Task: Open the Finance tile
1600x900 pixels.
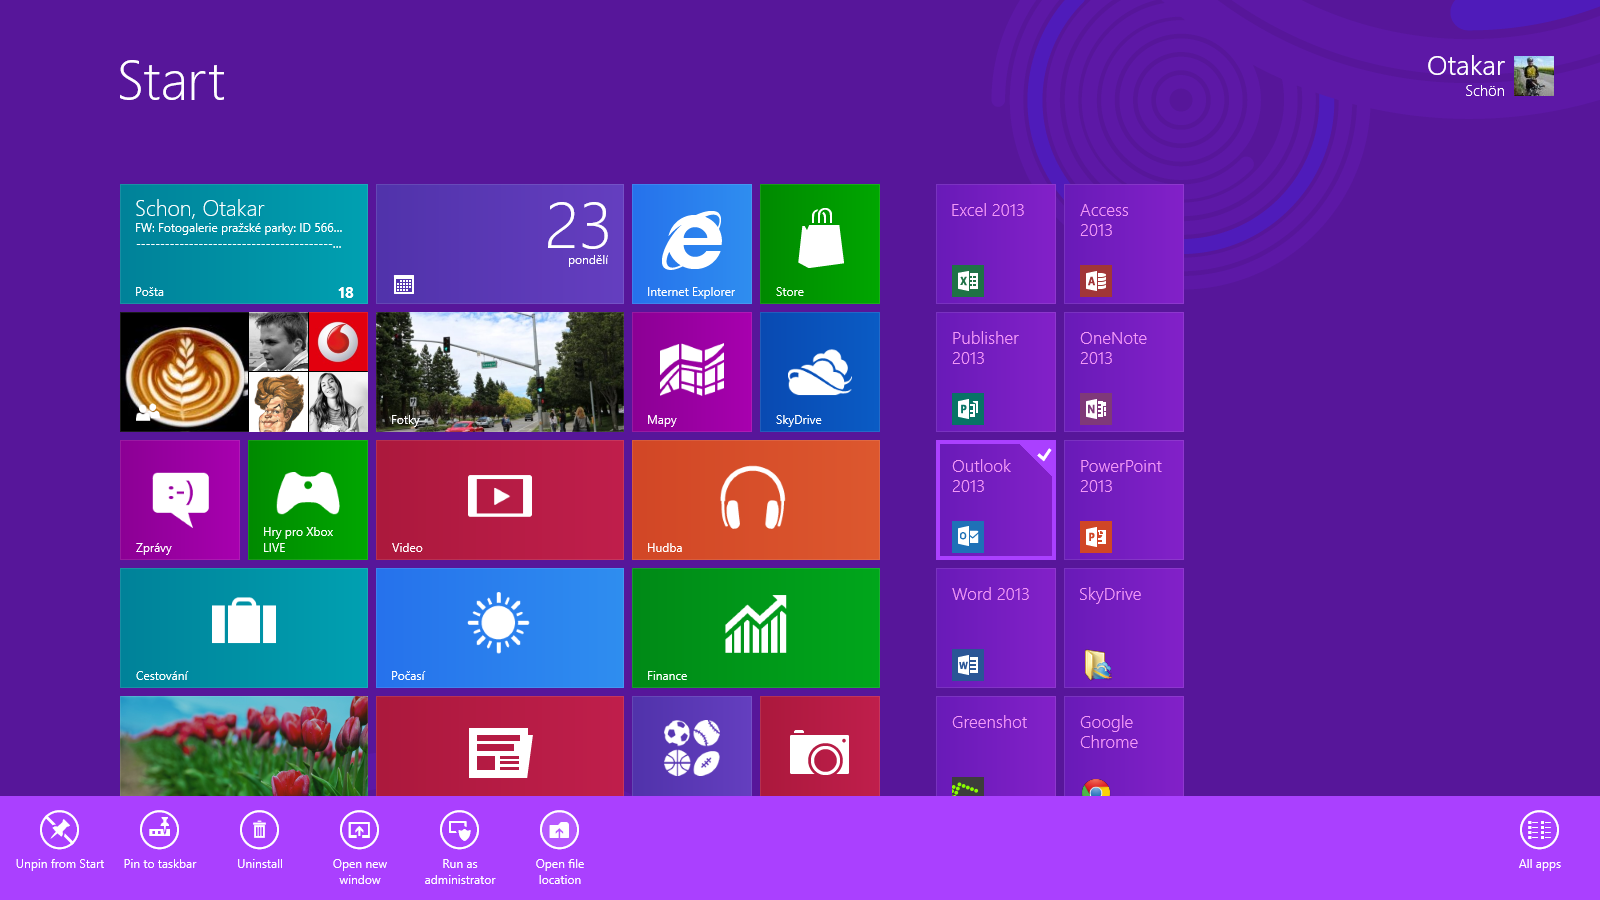Action: [756, 628]
